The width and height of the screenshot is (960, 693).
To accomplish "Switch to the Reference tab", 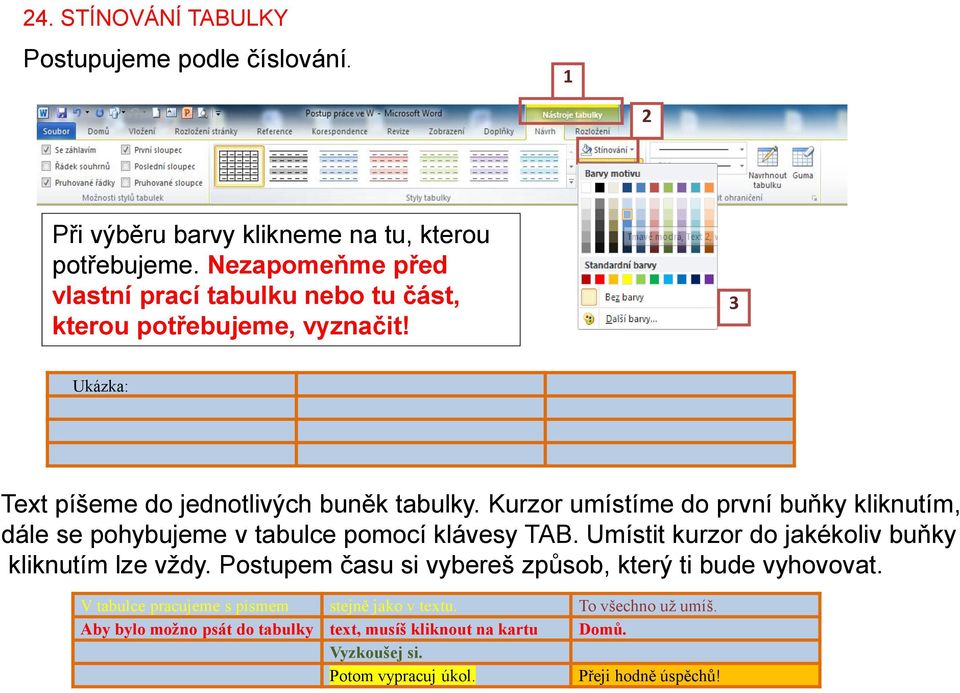I will [x=274, y=132].
